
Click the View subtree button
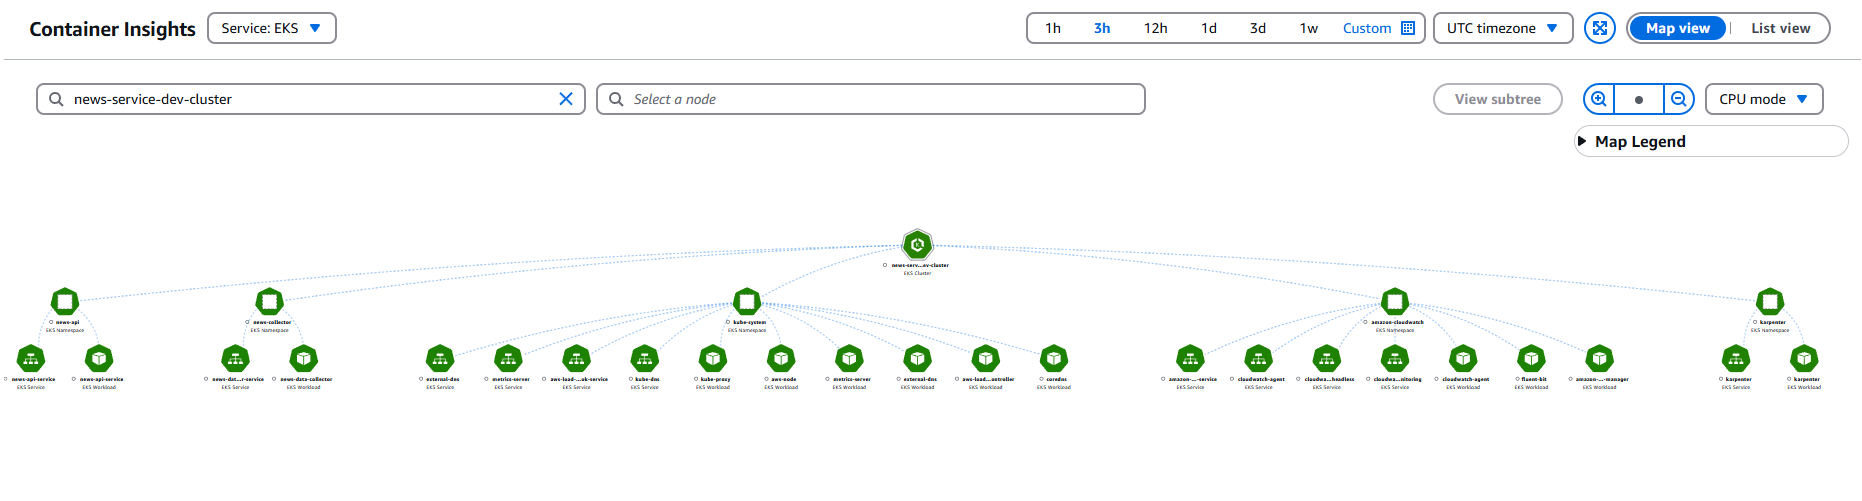click(1498, 99)
